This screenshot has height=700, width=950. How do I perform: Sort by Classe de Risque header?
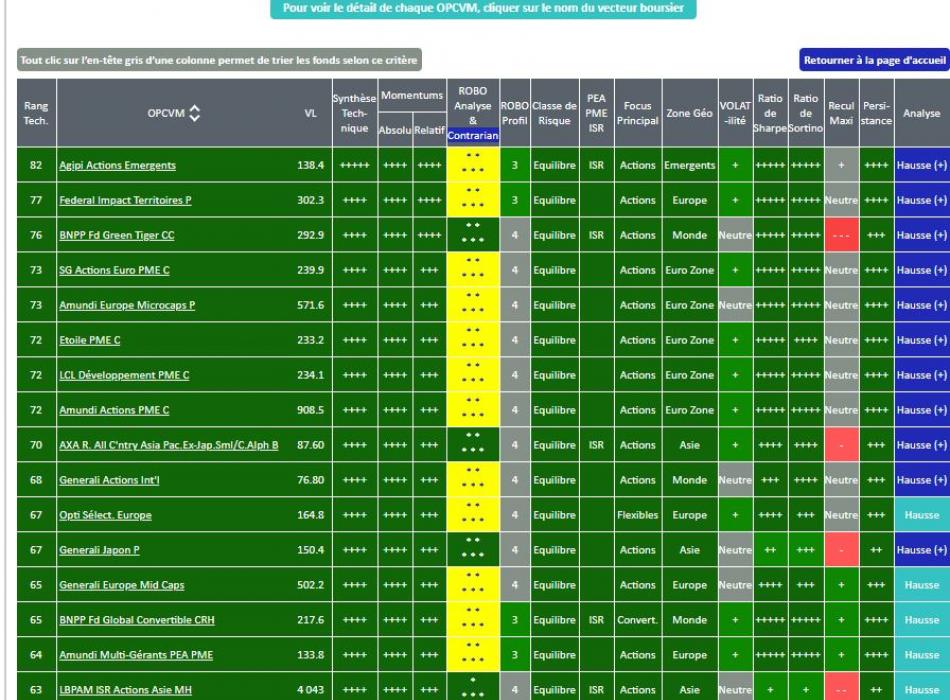554,113
